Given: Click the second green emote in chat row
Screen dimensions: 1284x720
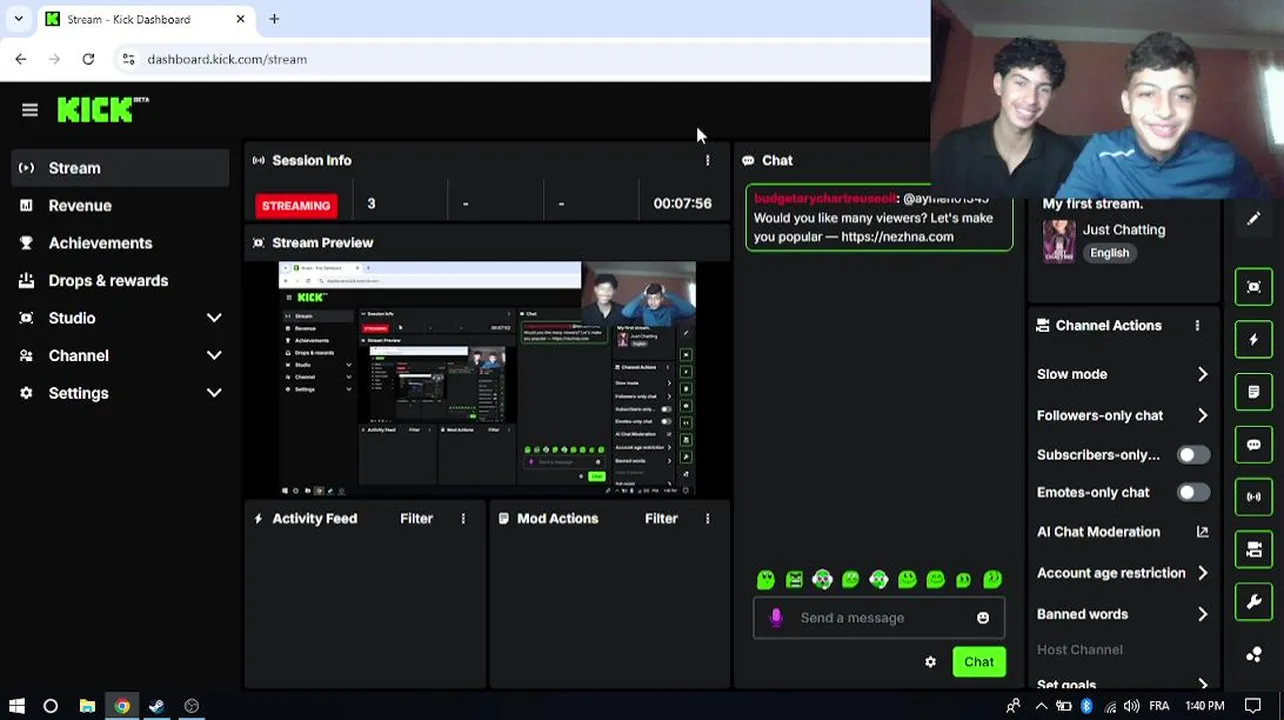Looking at the screenshot, I should tap(794, 579).
